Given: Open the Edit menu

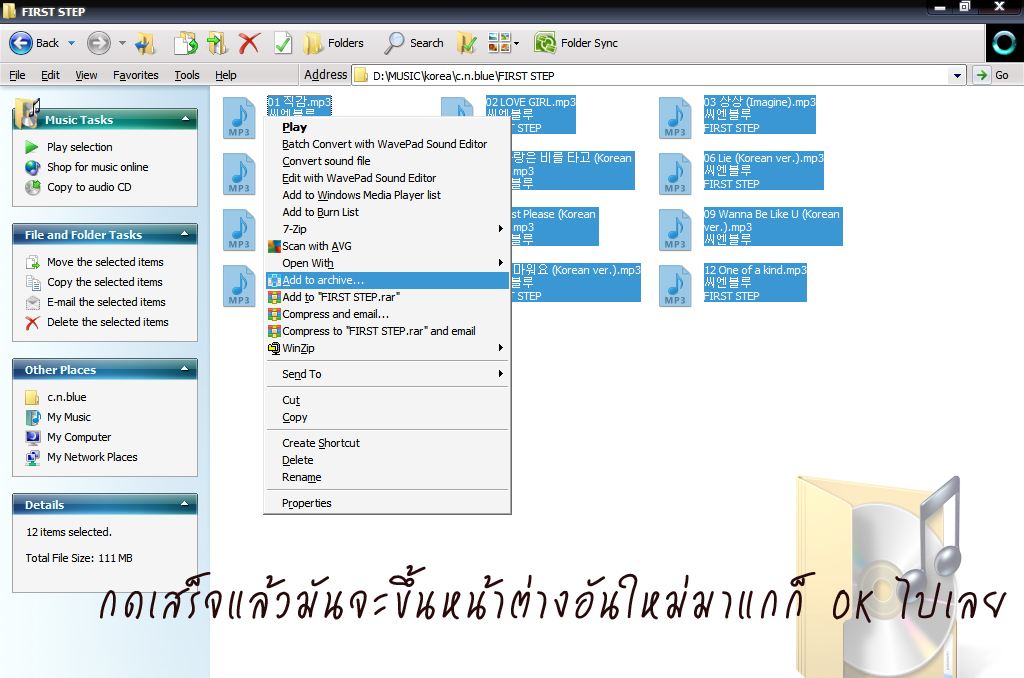Looking at the screenshot, I should [x=50, y=75].
